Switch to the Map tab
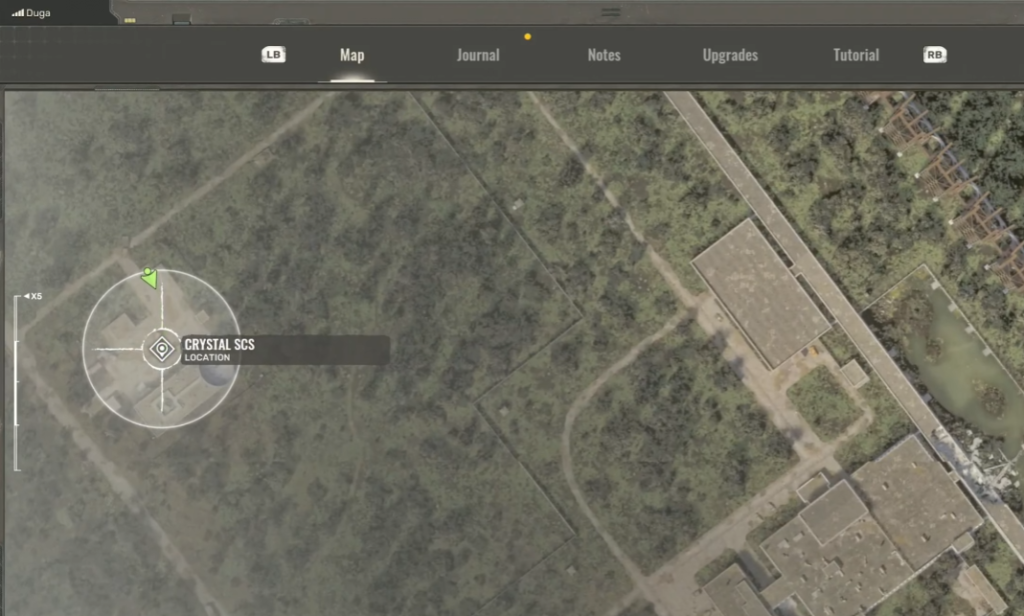Image resolution: width=1024 pixels, height=616 pixels. coord(352,56)
